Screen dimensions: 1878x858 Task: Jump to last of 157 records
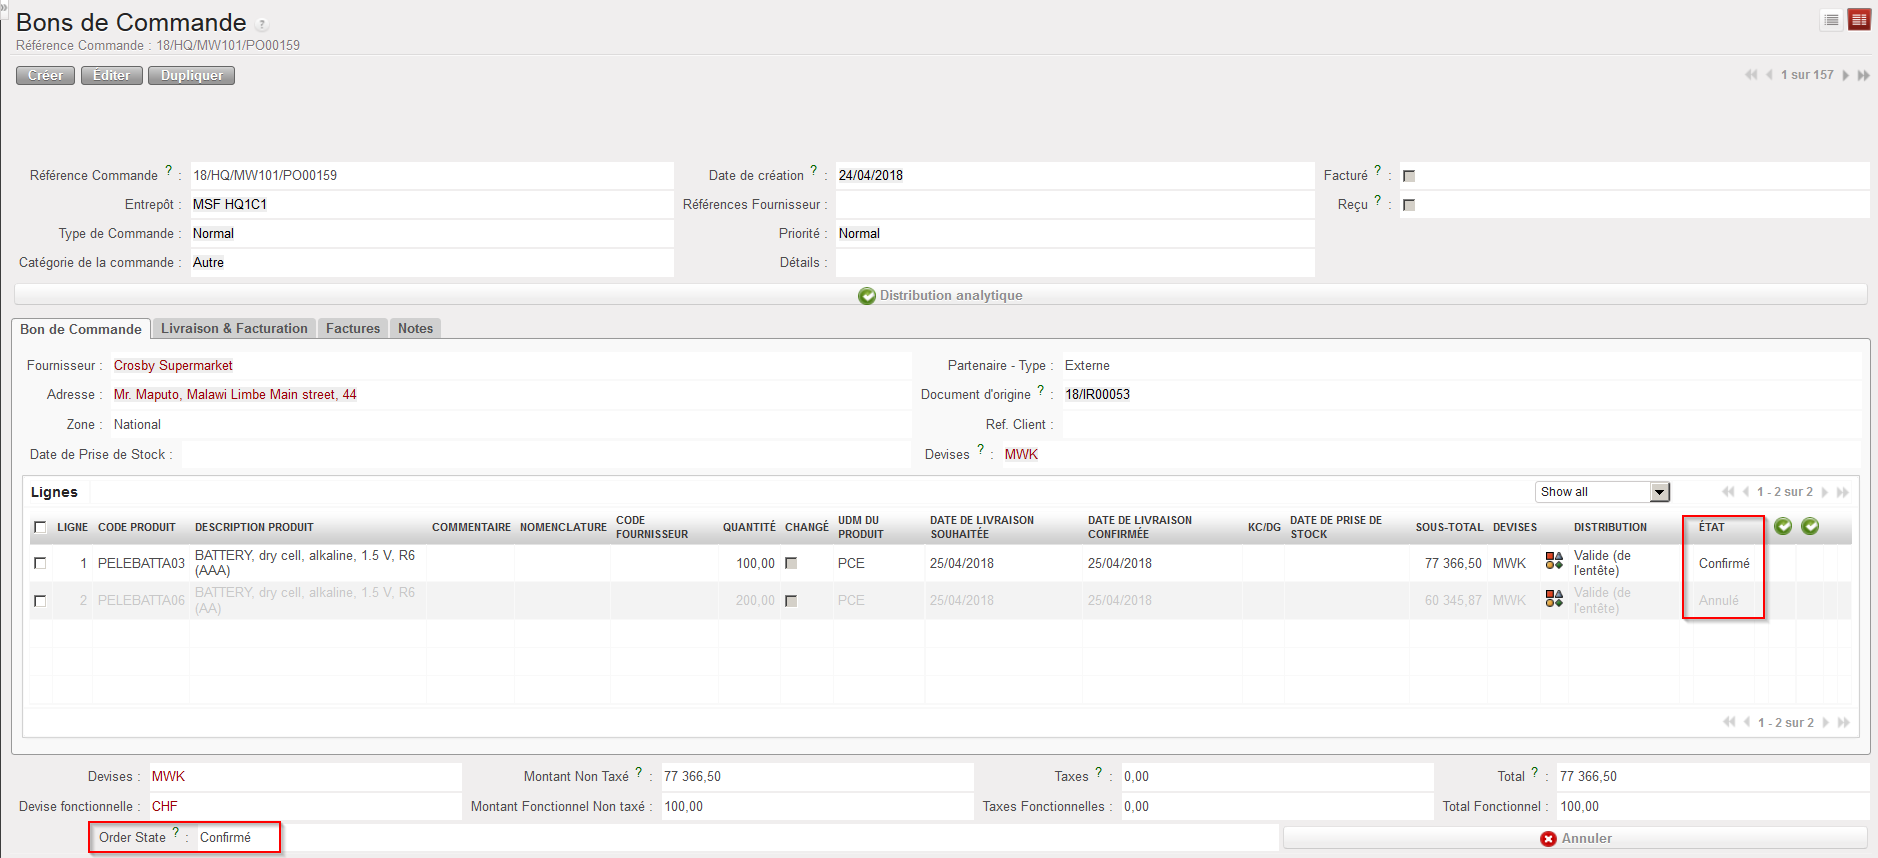(1864, 75)
